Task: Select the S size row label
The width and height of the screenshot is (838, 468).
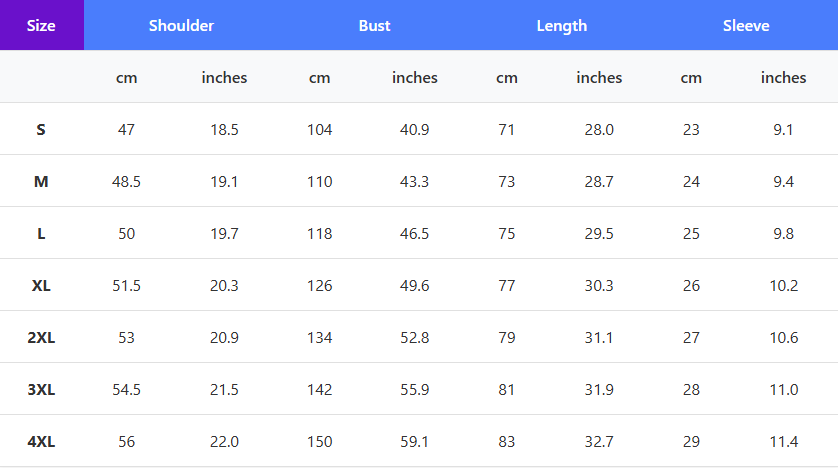Action: 41,129
